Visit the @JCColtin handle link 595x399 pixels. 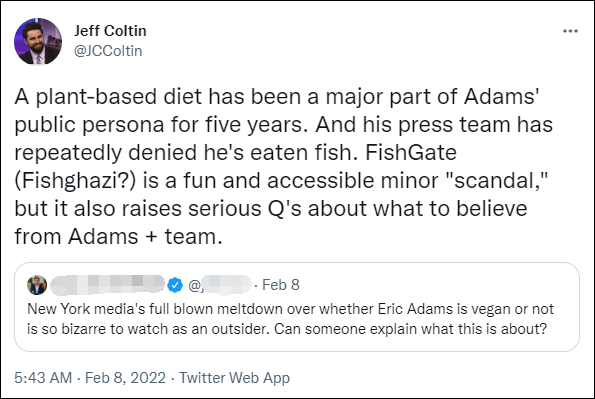point(108,51)
